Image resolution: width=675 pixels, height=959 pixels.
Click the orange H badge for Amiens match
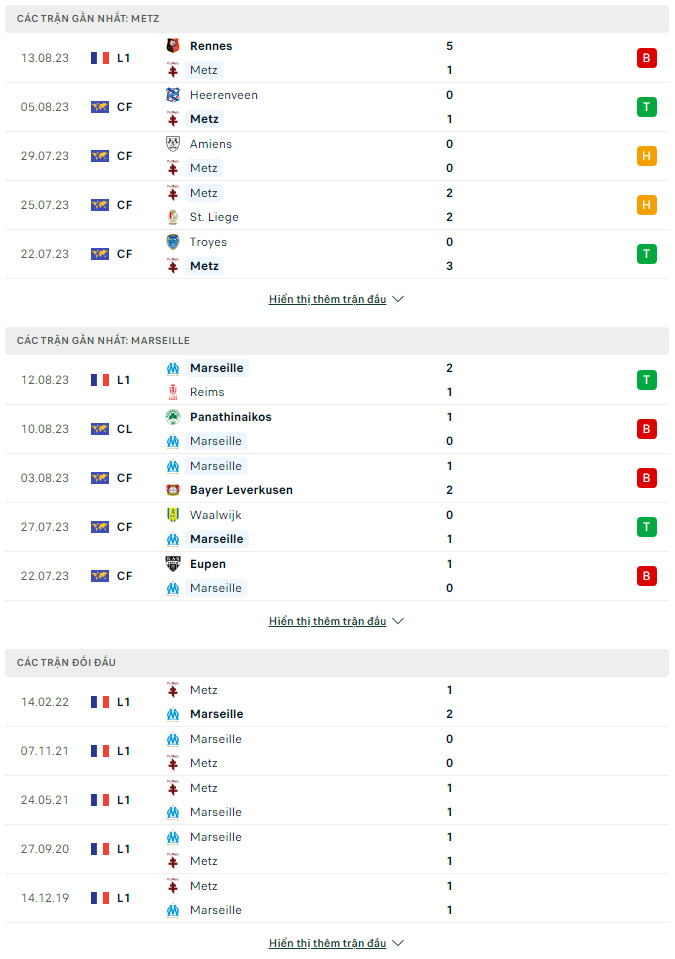646,156
